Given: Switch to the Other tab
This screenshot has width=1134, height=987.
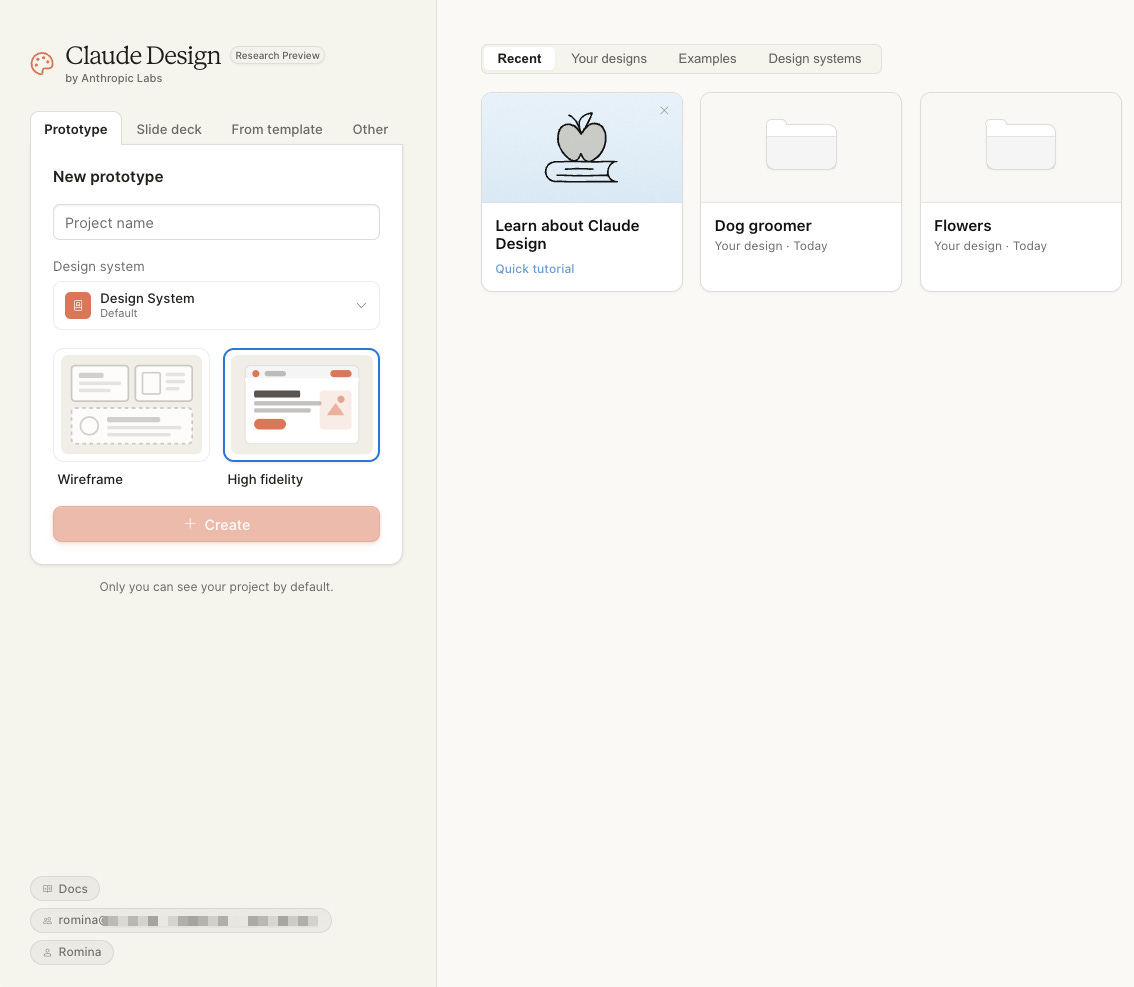Looking at the screenshot, I should point(370,129).
